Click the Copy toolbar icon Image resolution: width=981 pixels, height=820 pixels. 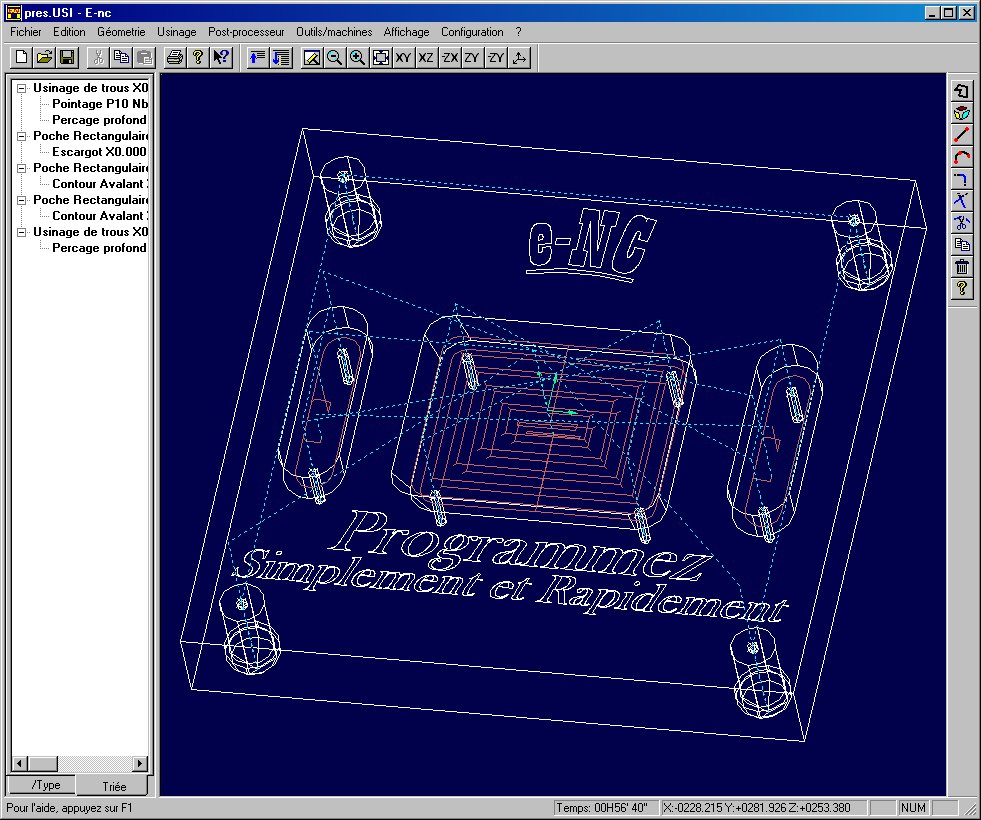pos(121,58)
